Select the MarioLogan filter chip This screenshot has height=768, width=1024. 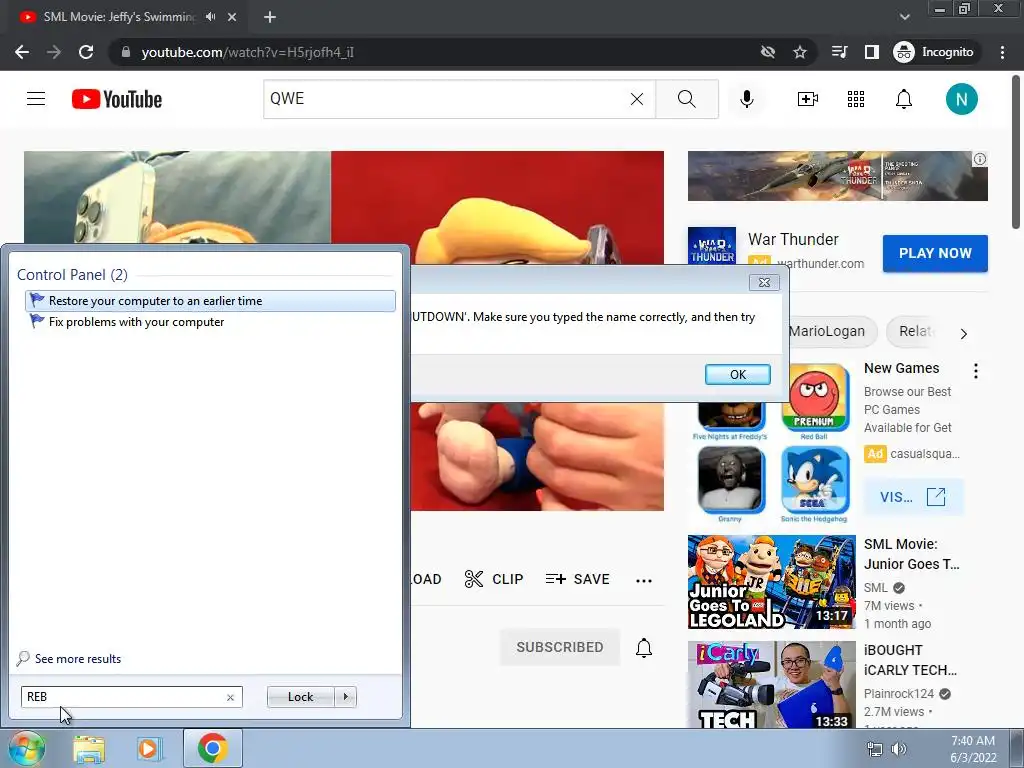826,331
